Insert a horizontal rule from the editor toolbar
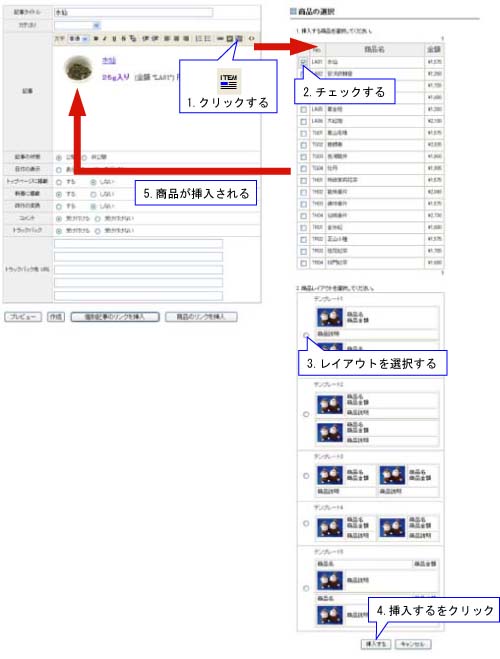Image resolution: width=500 pixels, height=659 pixels. tap(220, 39)
